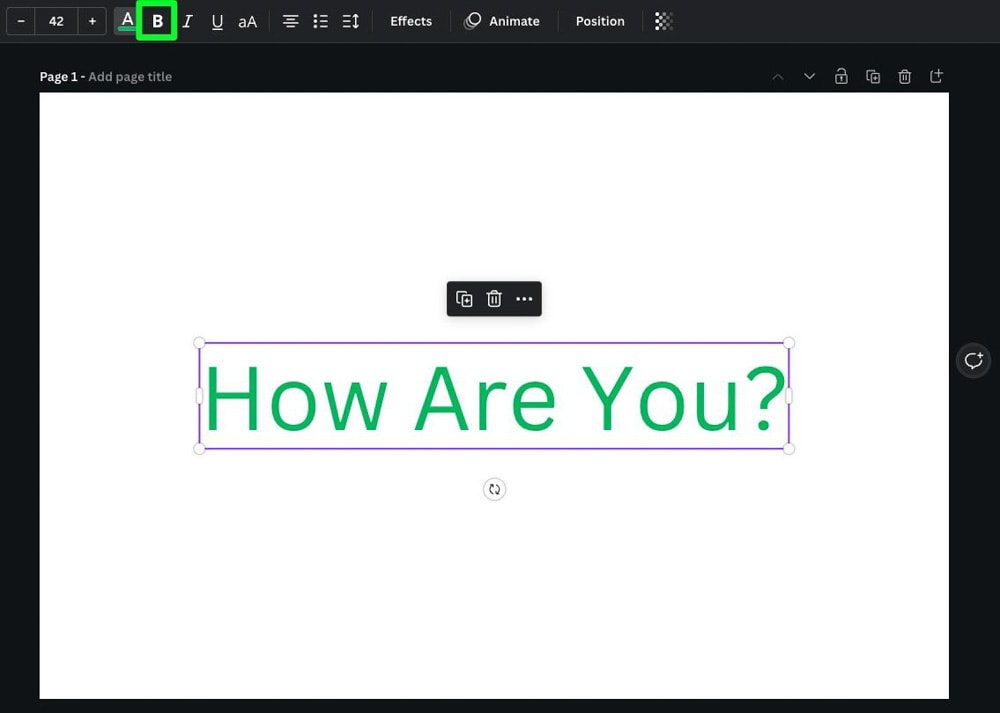This screenshot has width=1000, height=713.
Task: Open the Animate options
Action: coord(502,21)
